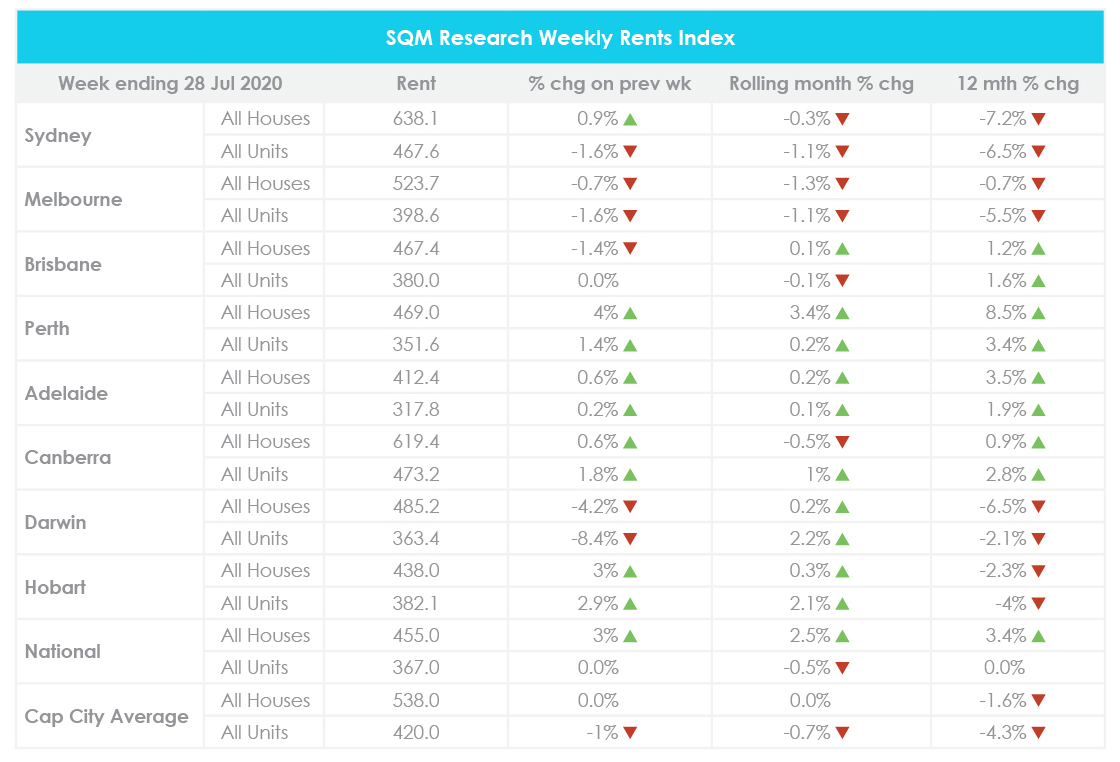Click Melbourne All Units rent 398.6
The height and width of the screenshot is (762, 1120).
[x=416, y=216]
